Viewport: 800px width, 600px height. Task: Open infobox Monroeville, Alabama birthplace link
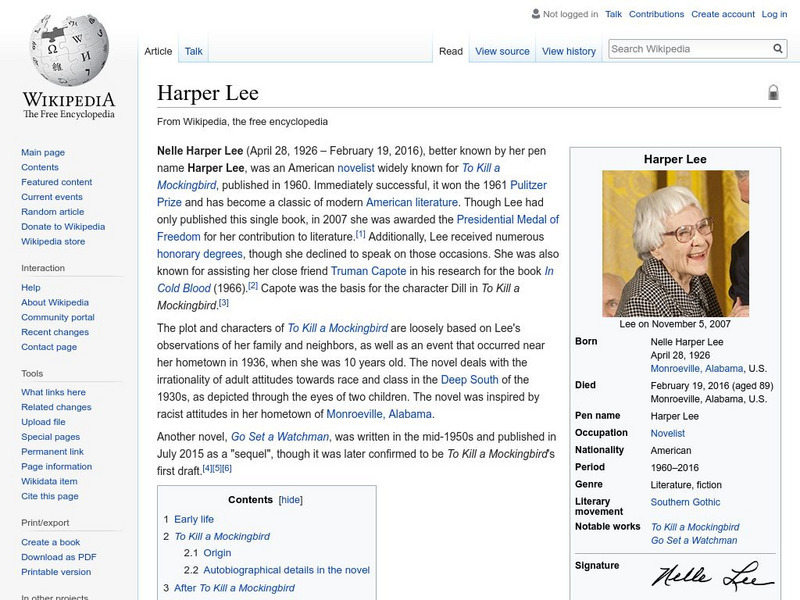[x=696, y=369]
